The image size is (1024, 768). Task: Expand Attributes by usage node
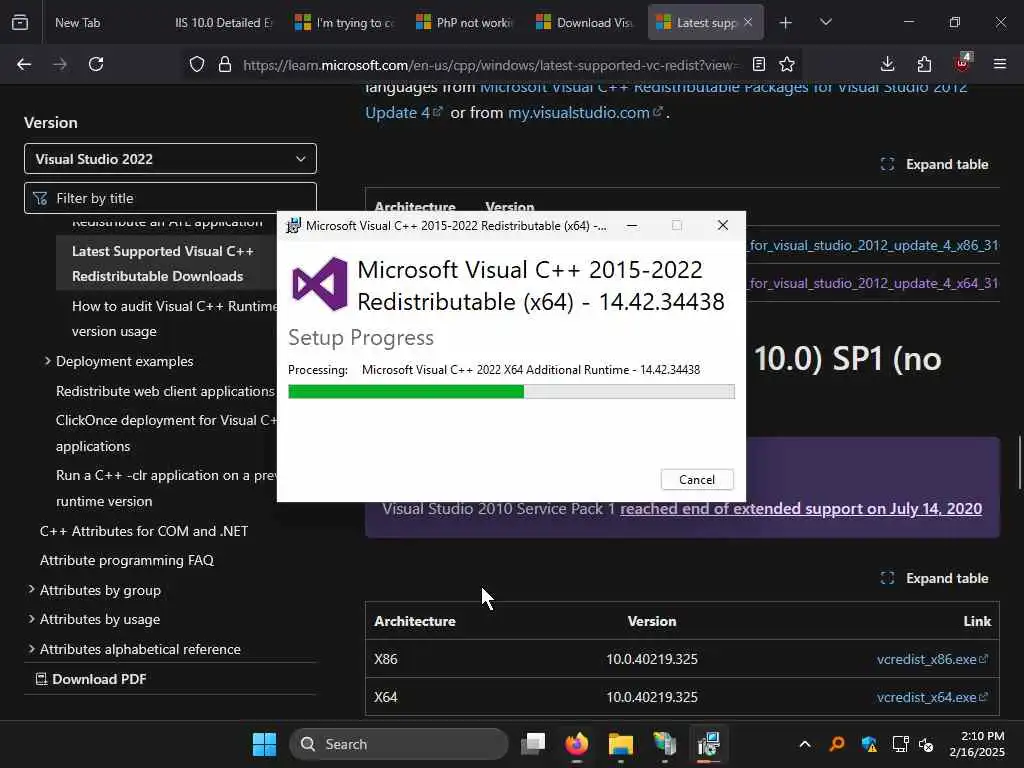click(x=31, y=618)
